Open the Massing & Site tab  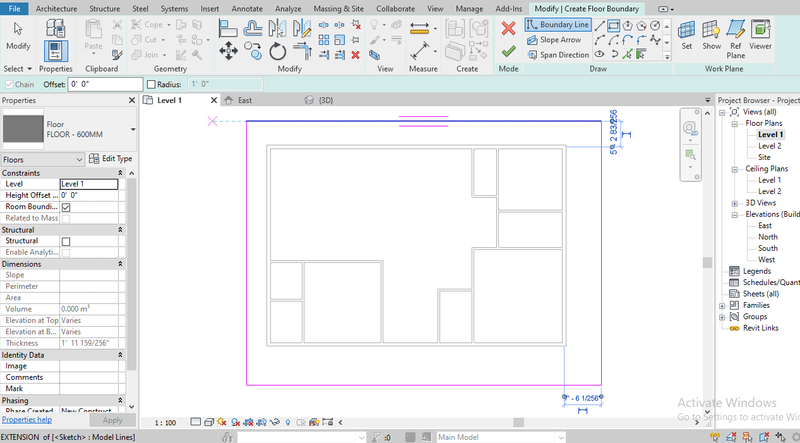[x=338, y=9]
